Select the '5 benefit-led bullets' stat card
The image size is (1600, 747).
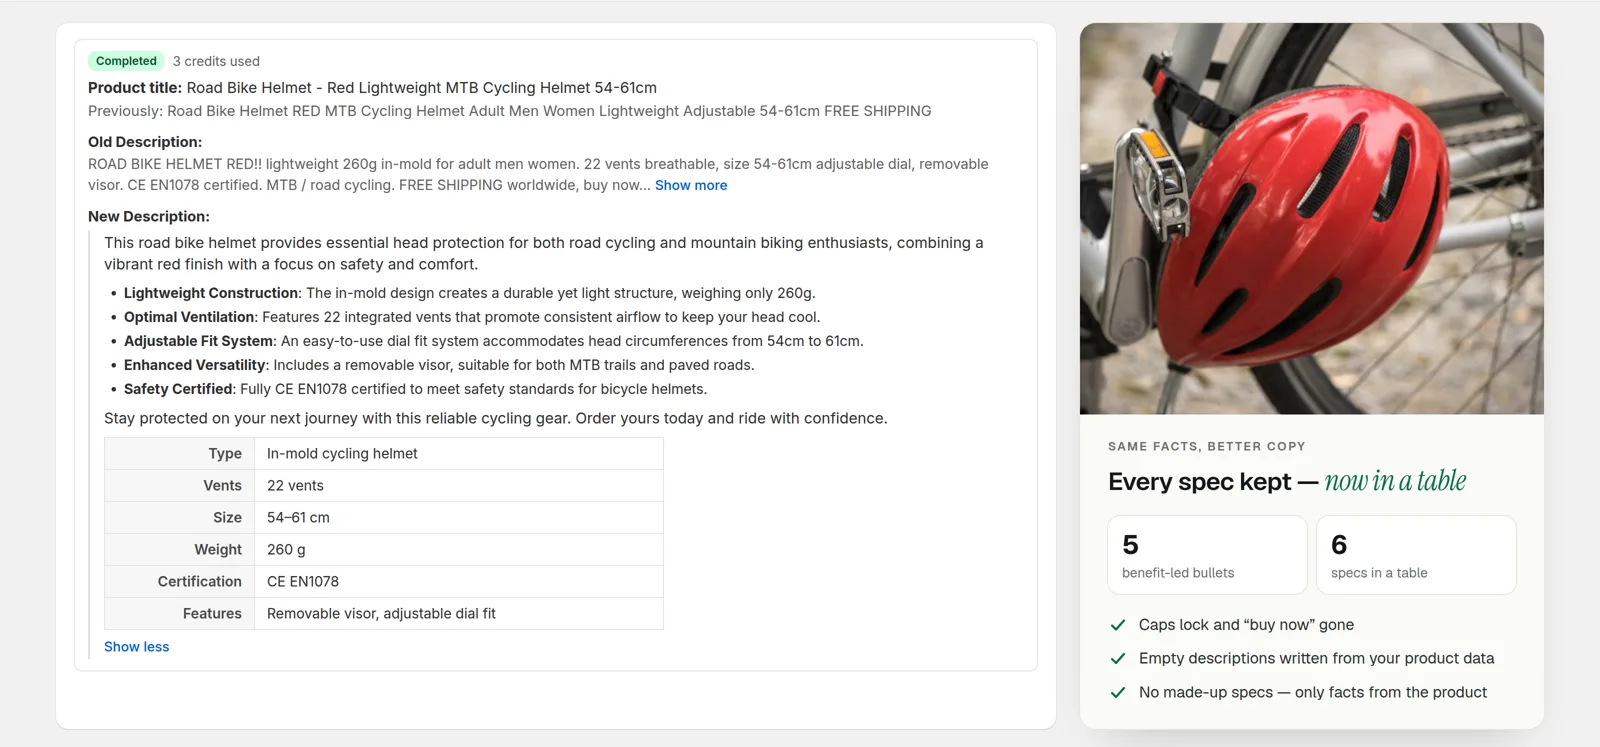pos(1207,555)
